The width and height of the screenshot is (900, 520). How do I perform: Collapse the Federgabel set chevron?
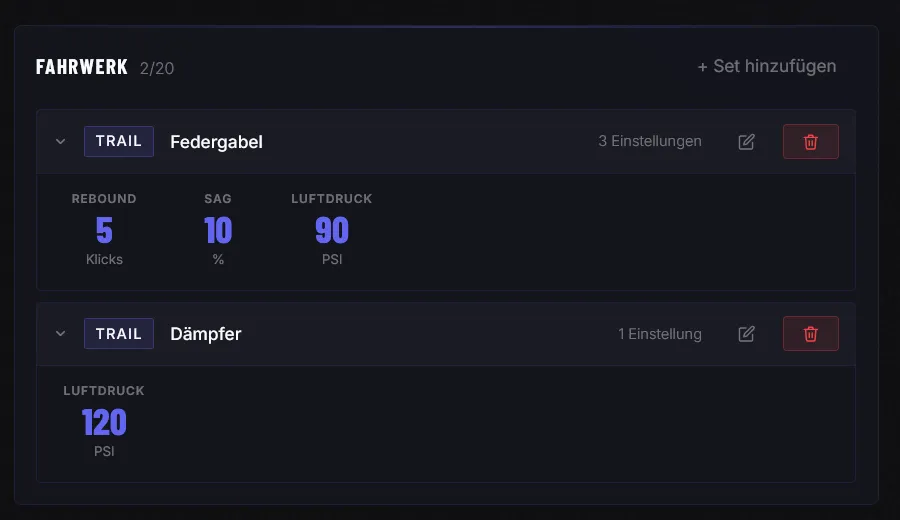click(x=60, y=142)
